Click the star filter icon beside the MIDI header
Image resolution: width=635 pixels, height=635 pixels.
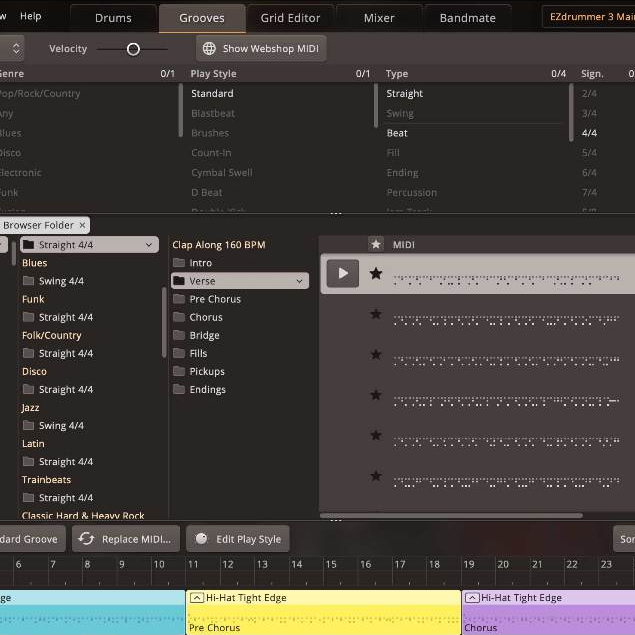[x=376, y=244]
